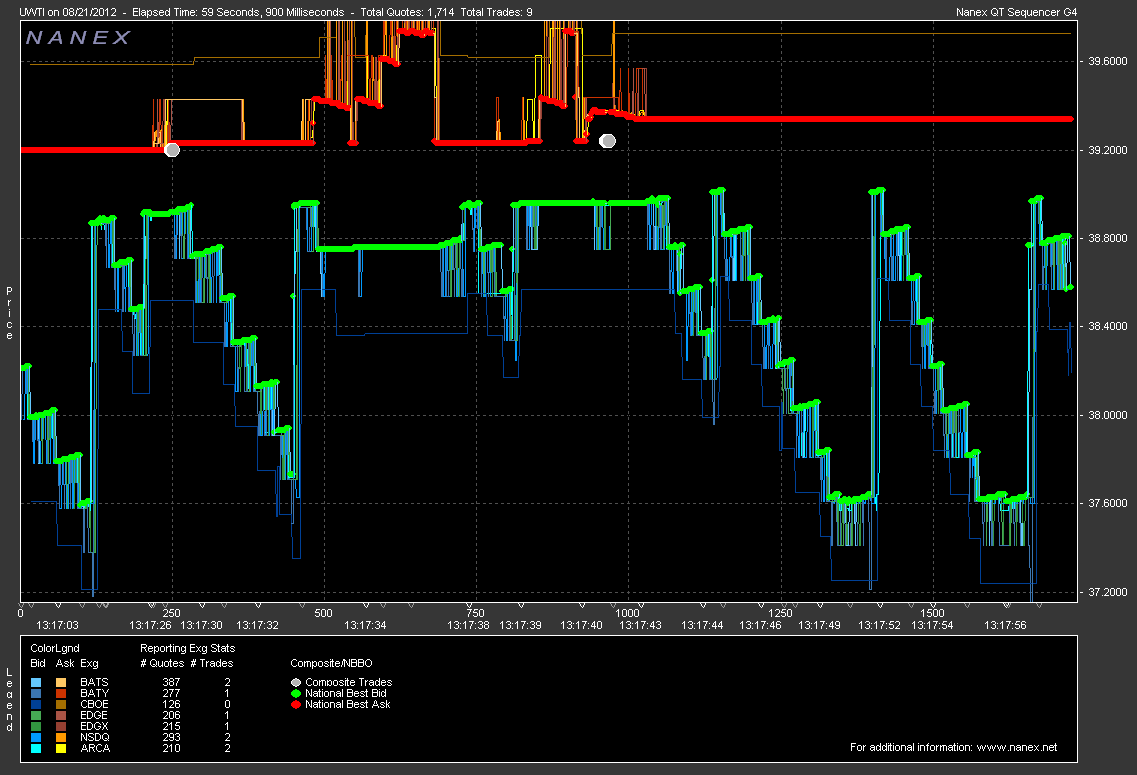Click the 13:17:56 time axis label
Image resolution: width=1137 pixels, height=775 pixels.
(1006, 625)
